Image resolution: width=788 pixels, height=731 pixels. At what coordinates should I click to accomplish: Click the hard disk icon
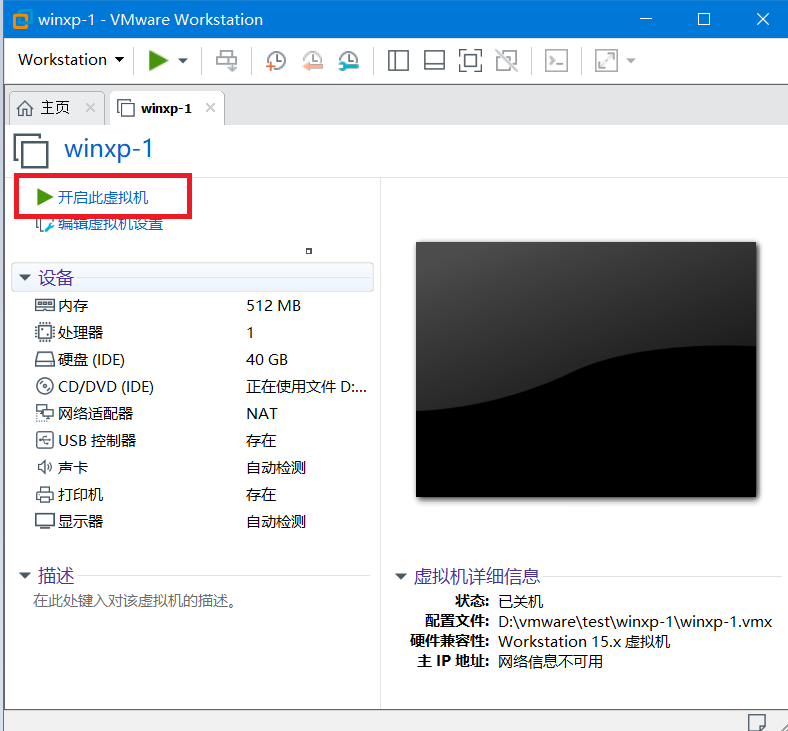tap(45, 359)
